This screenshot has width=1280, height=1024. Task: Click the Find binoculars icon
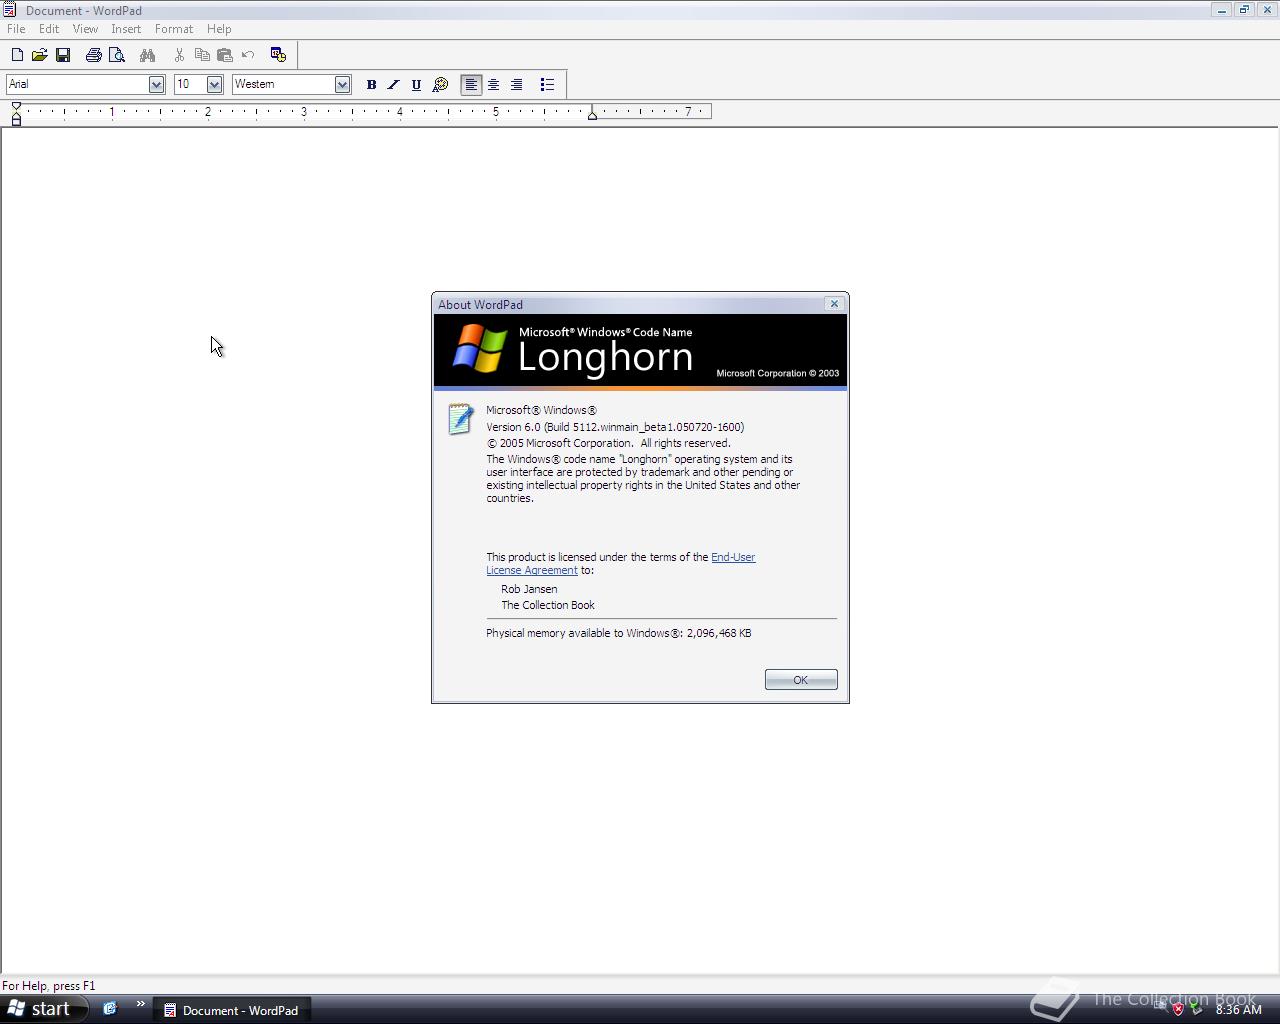147,55
